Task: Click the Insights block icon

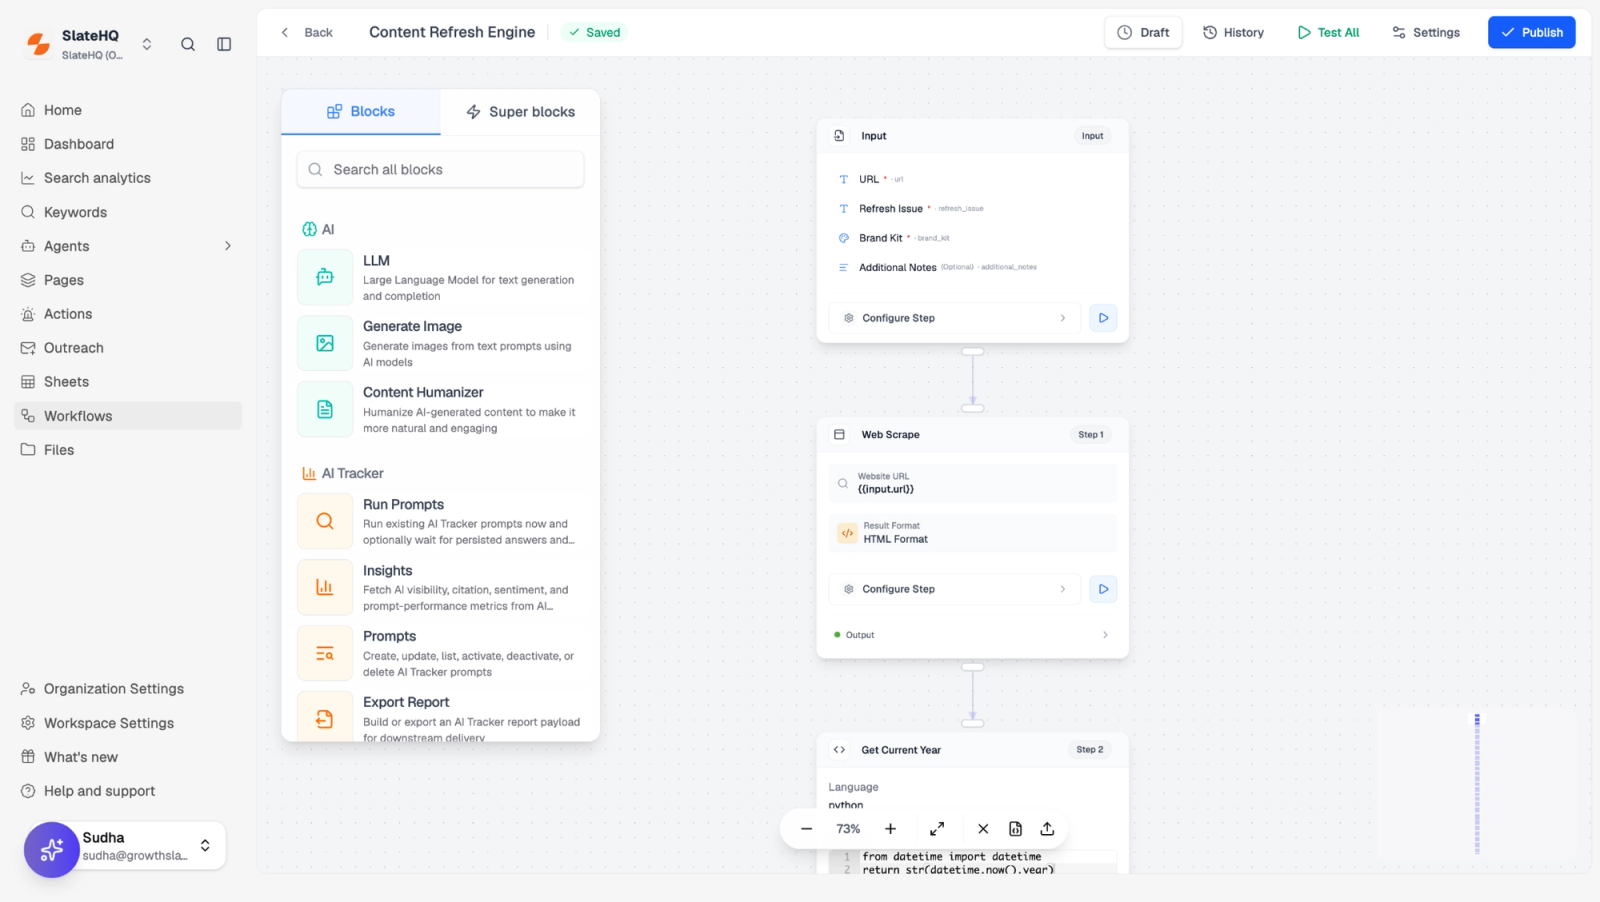Action: tap(325, 587)
